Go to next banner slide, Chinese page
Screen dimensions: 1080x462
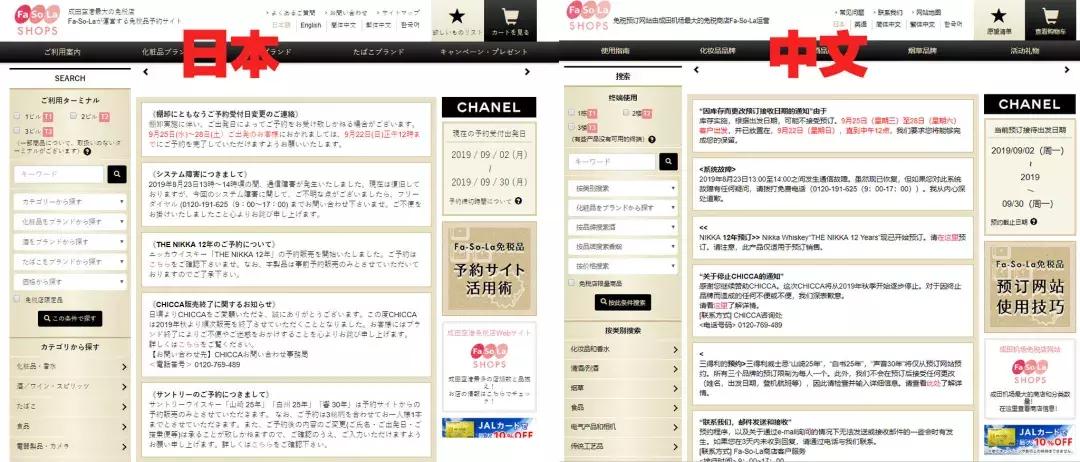point(1066,70)
